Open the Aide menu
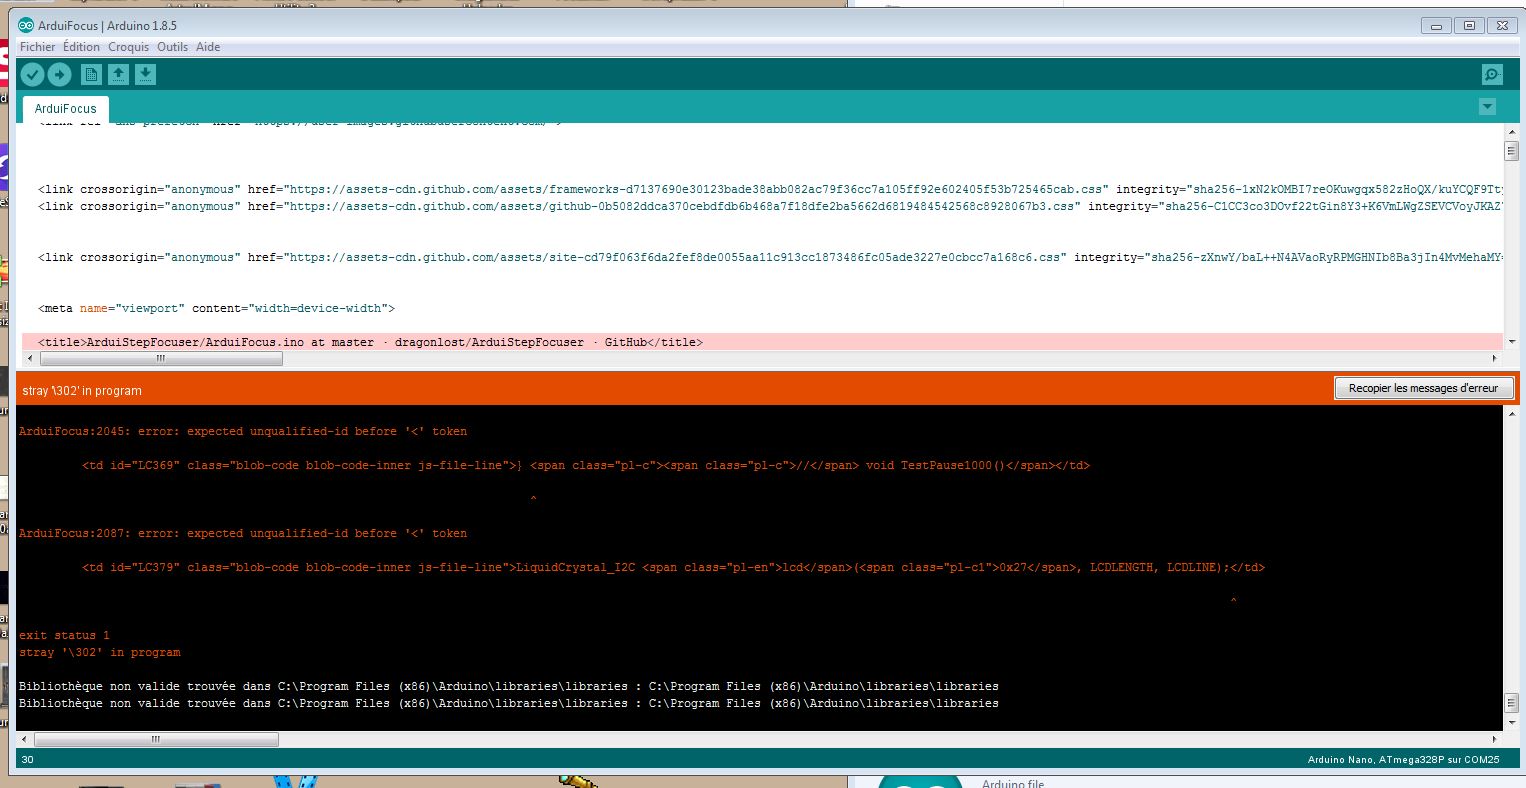 tap(208, 47)
